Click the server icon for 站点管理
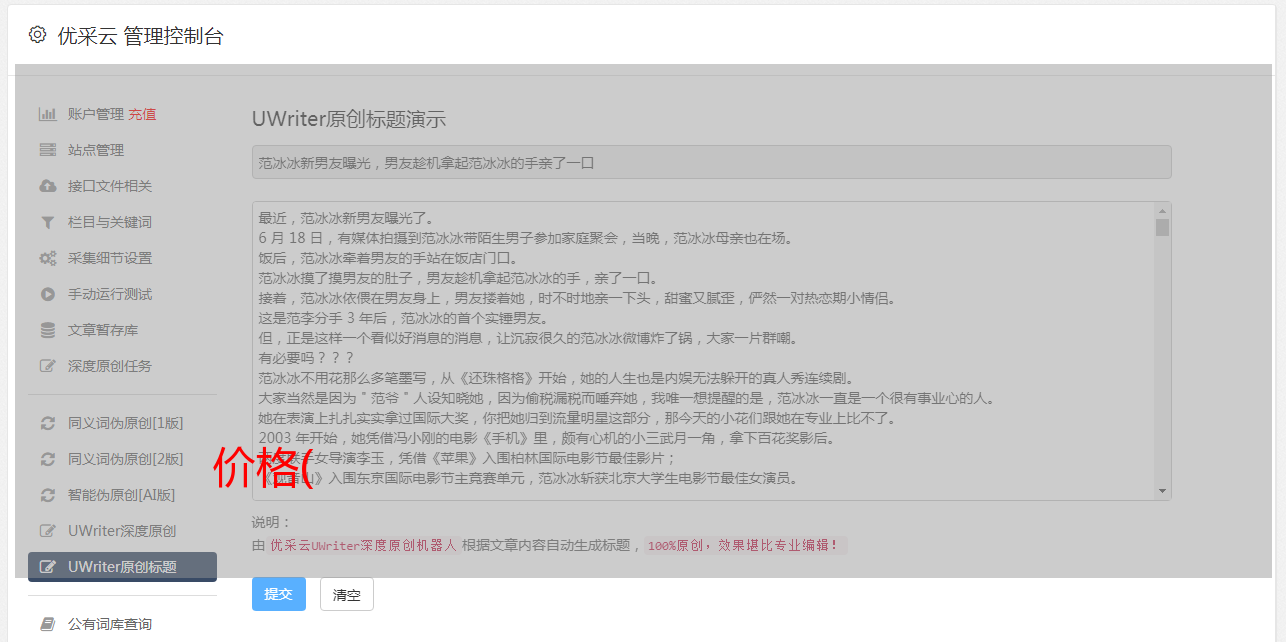 coord(47,150)
